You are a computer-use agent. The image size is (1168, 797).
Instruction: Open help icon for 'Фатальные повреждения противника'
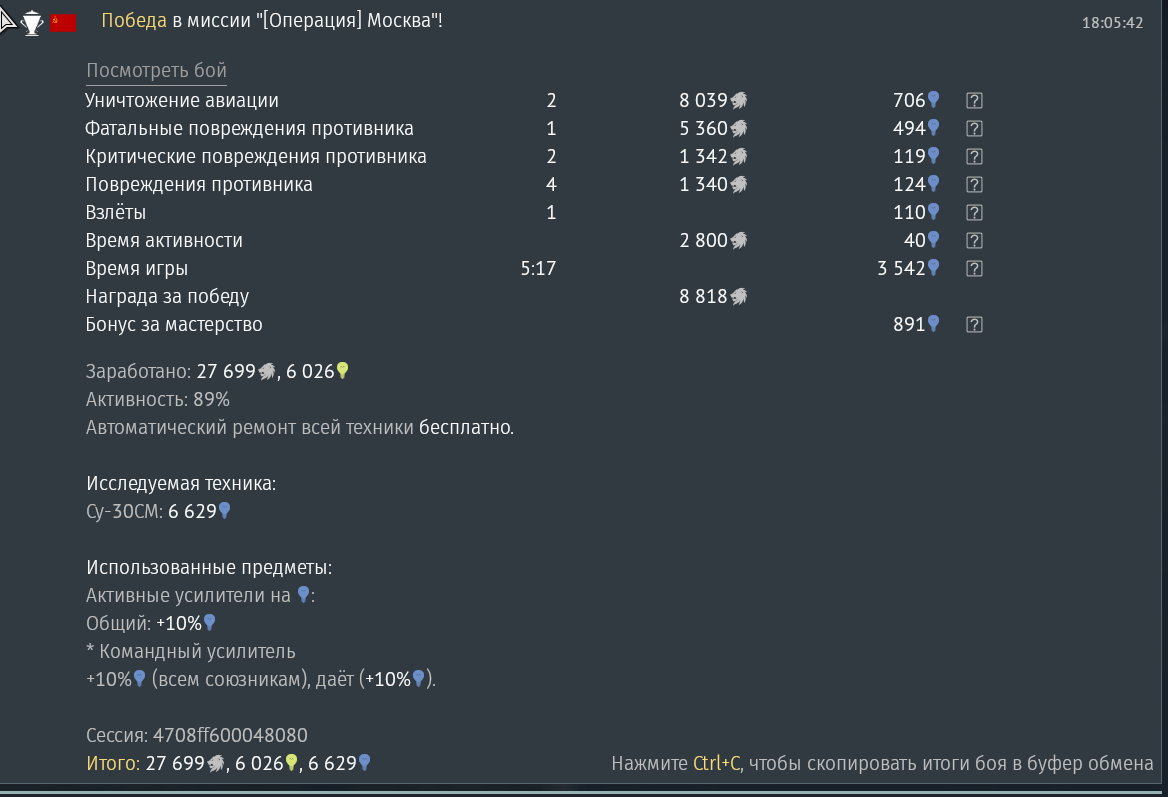[974, 129]
